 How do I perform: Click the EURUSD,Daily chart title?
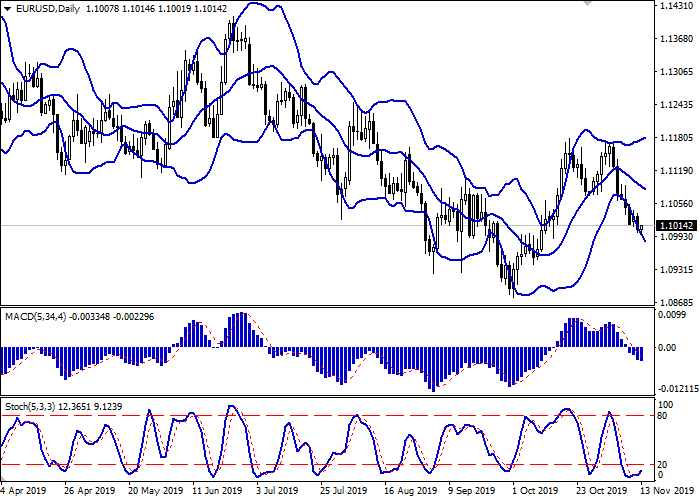tap(47, 9)
